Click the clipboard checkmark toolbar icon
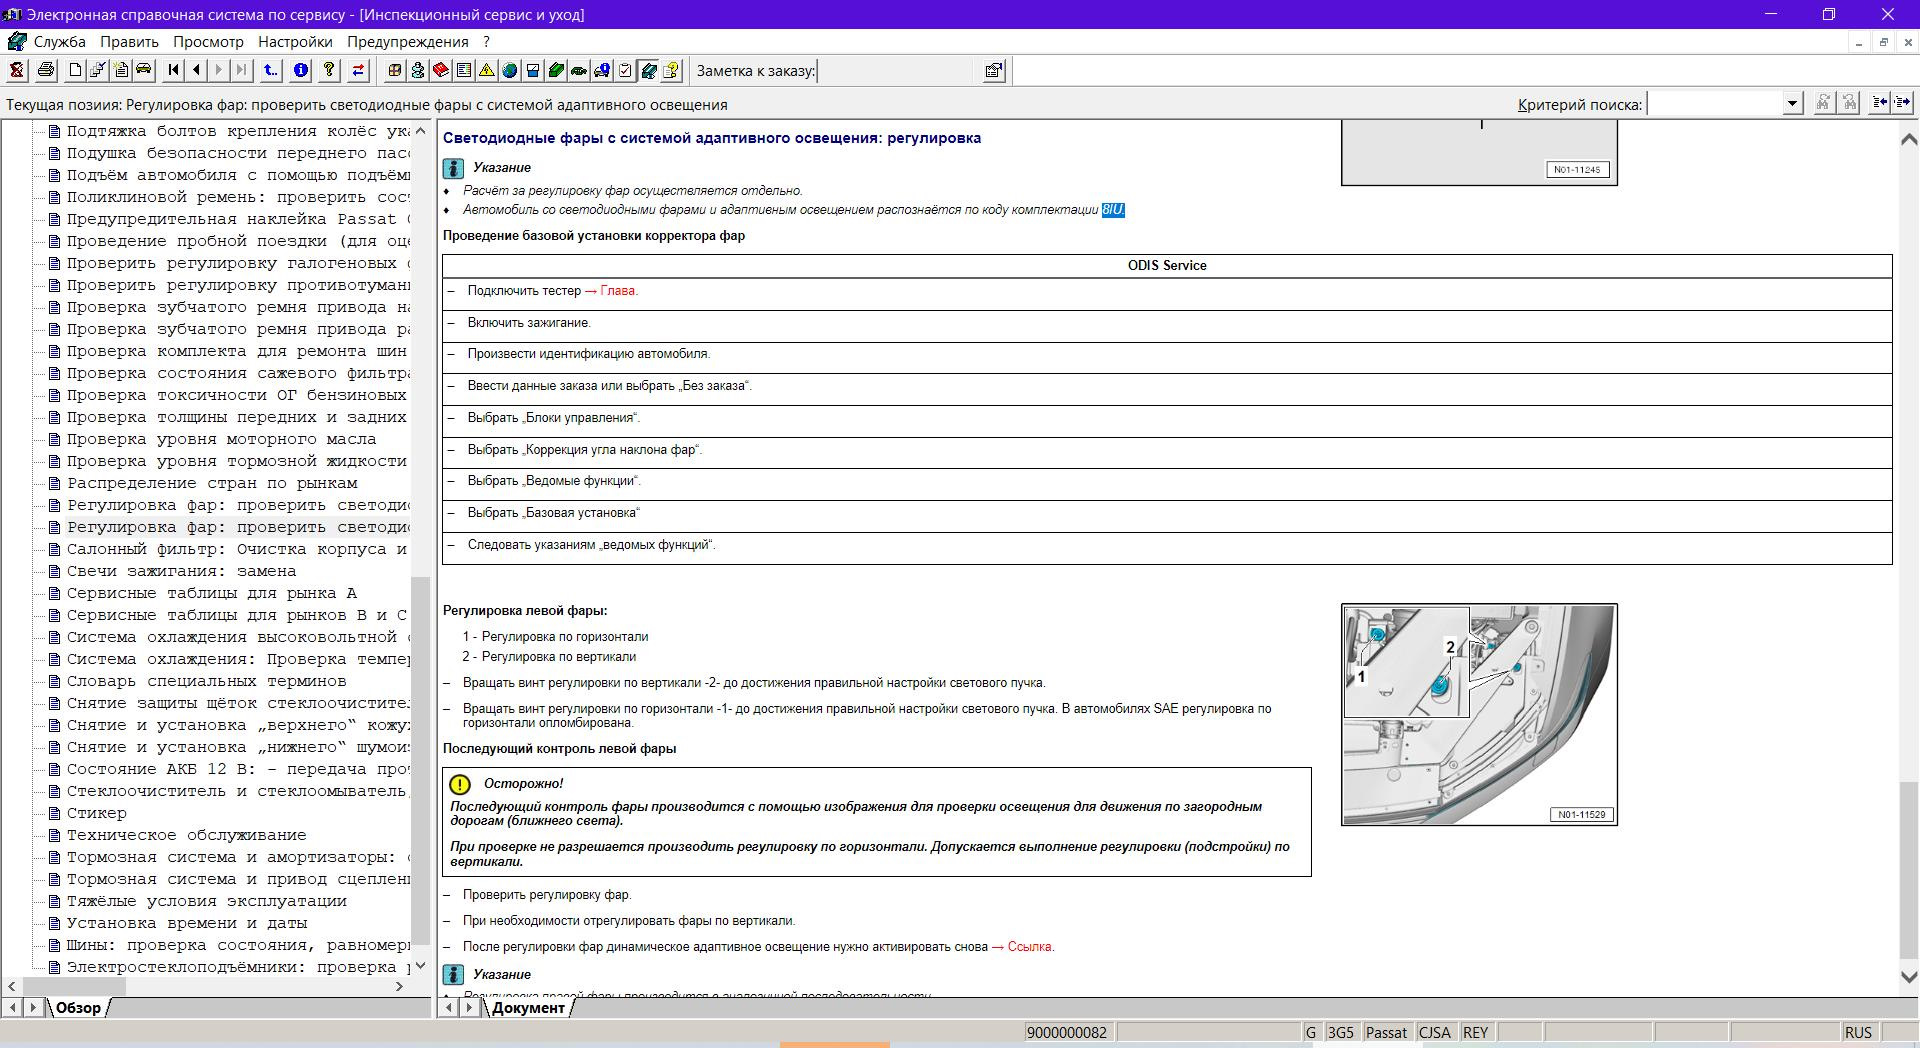 (x=625, y=70)
